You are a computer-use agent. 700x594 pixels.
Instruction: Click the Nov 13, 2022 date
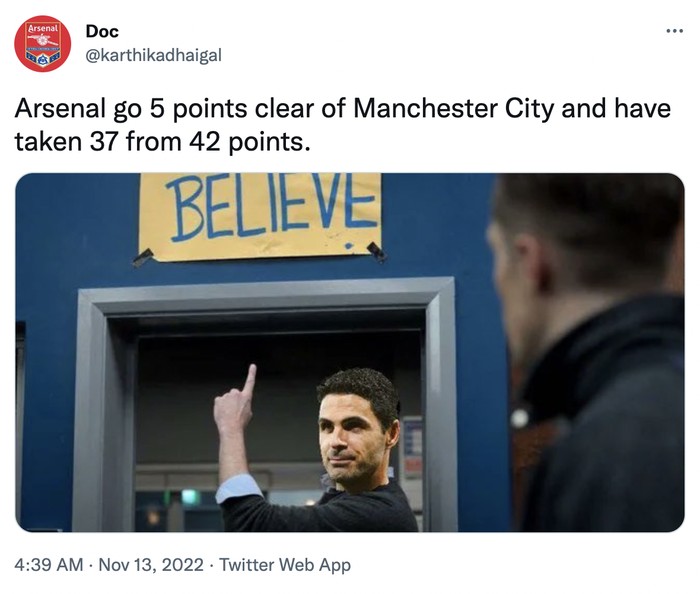[151, 565]
